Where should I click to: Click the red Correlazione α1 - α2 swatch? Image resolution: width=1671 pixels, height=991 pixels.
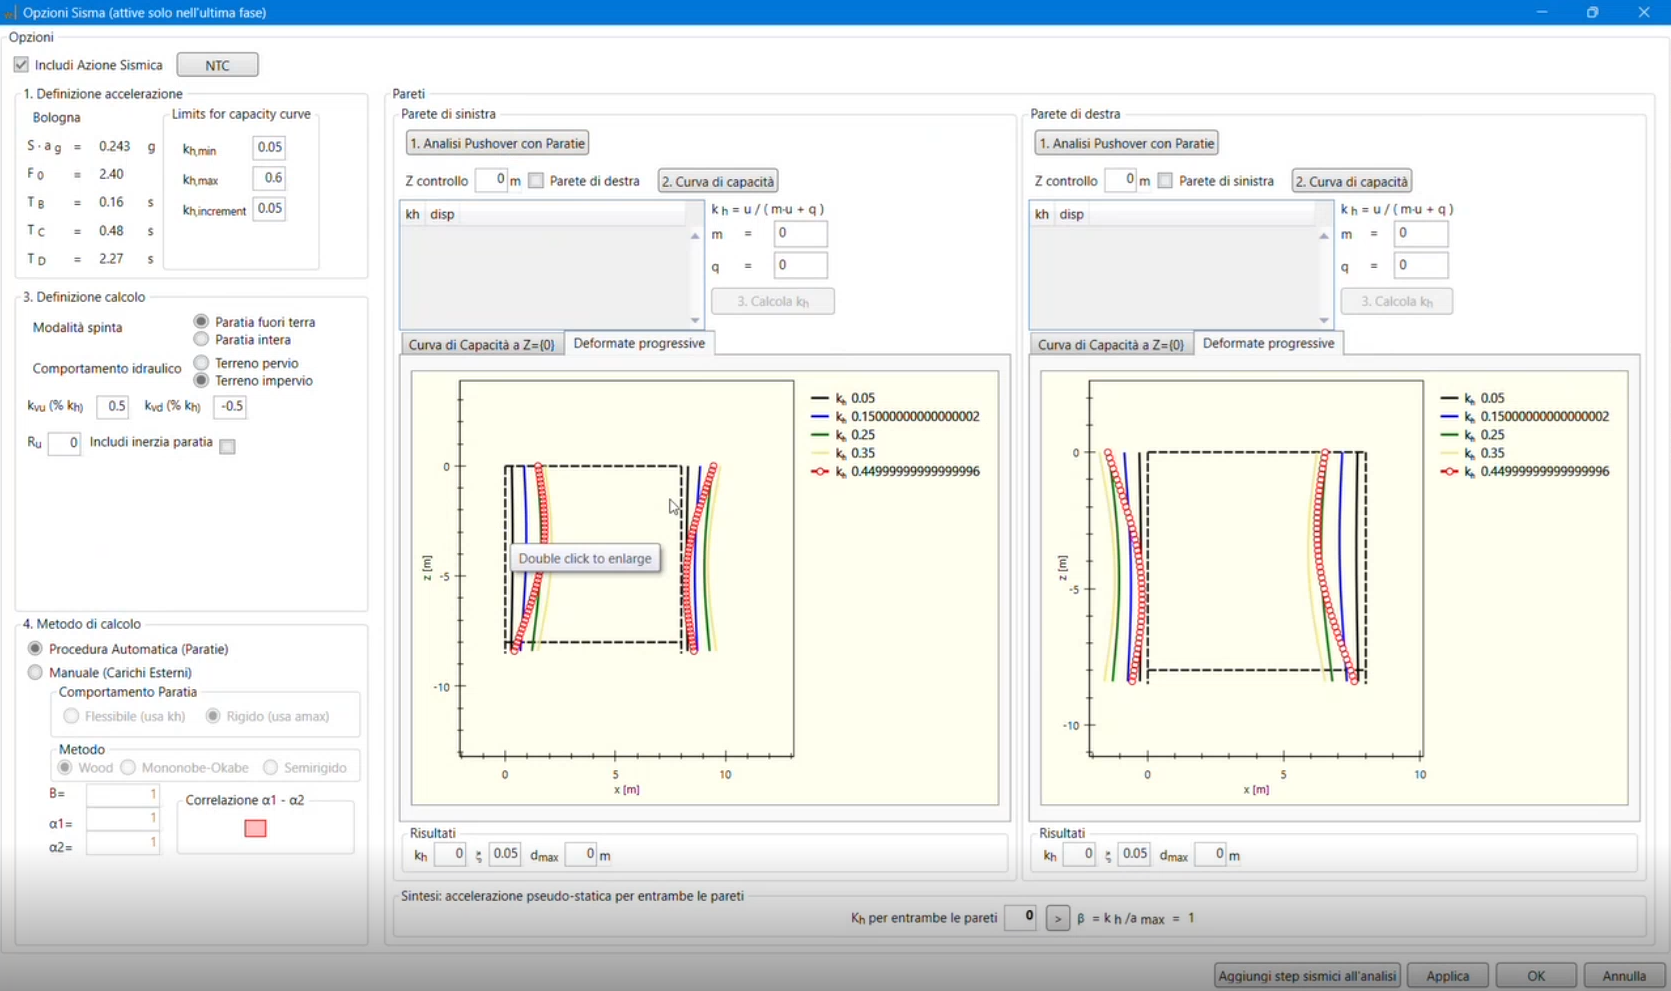255,828
